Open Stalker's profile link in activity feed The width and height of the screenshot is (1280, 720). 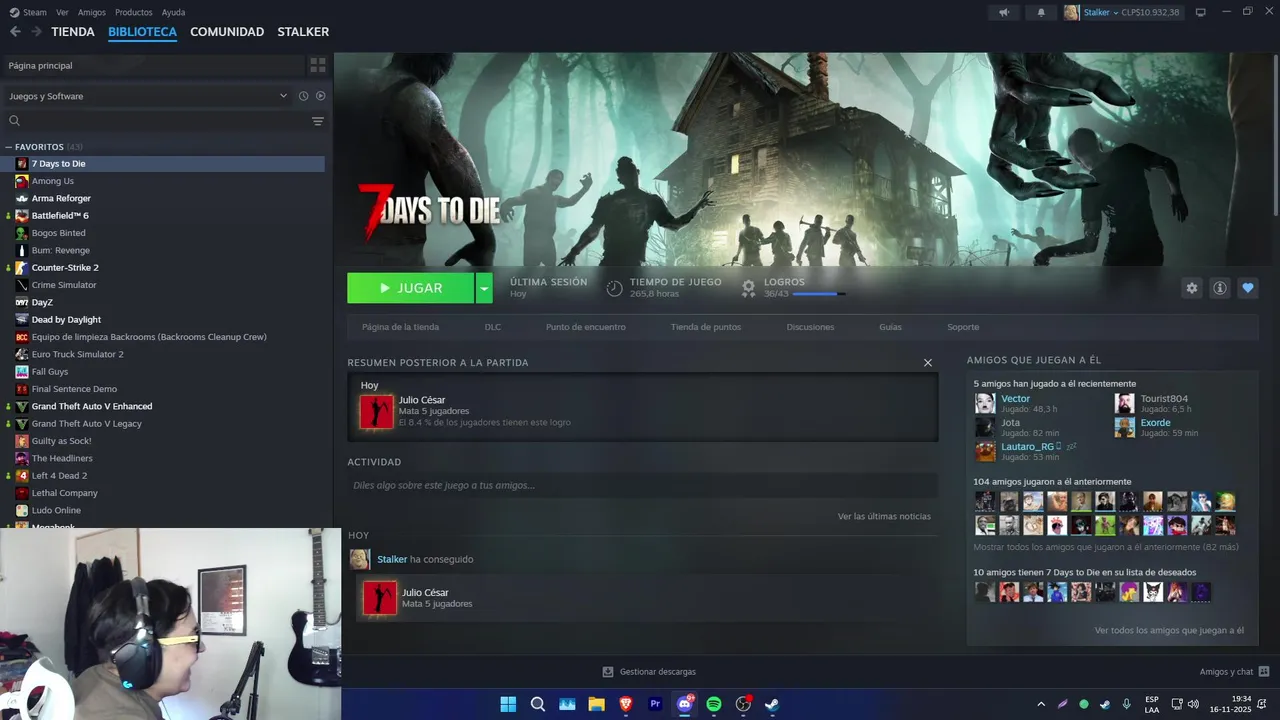392,559
